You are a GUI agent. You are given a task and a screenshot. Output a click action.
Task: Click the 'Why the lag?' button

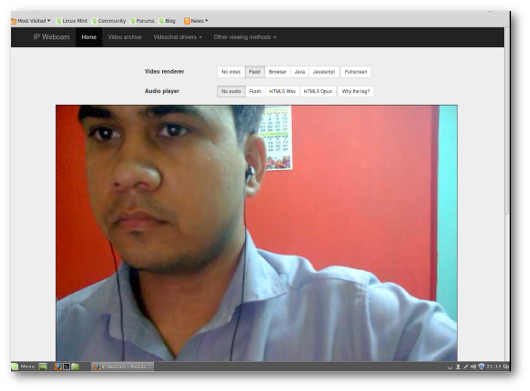point(356,91)
